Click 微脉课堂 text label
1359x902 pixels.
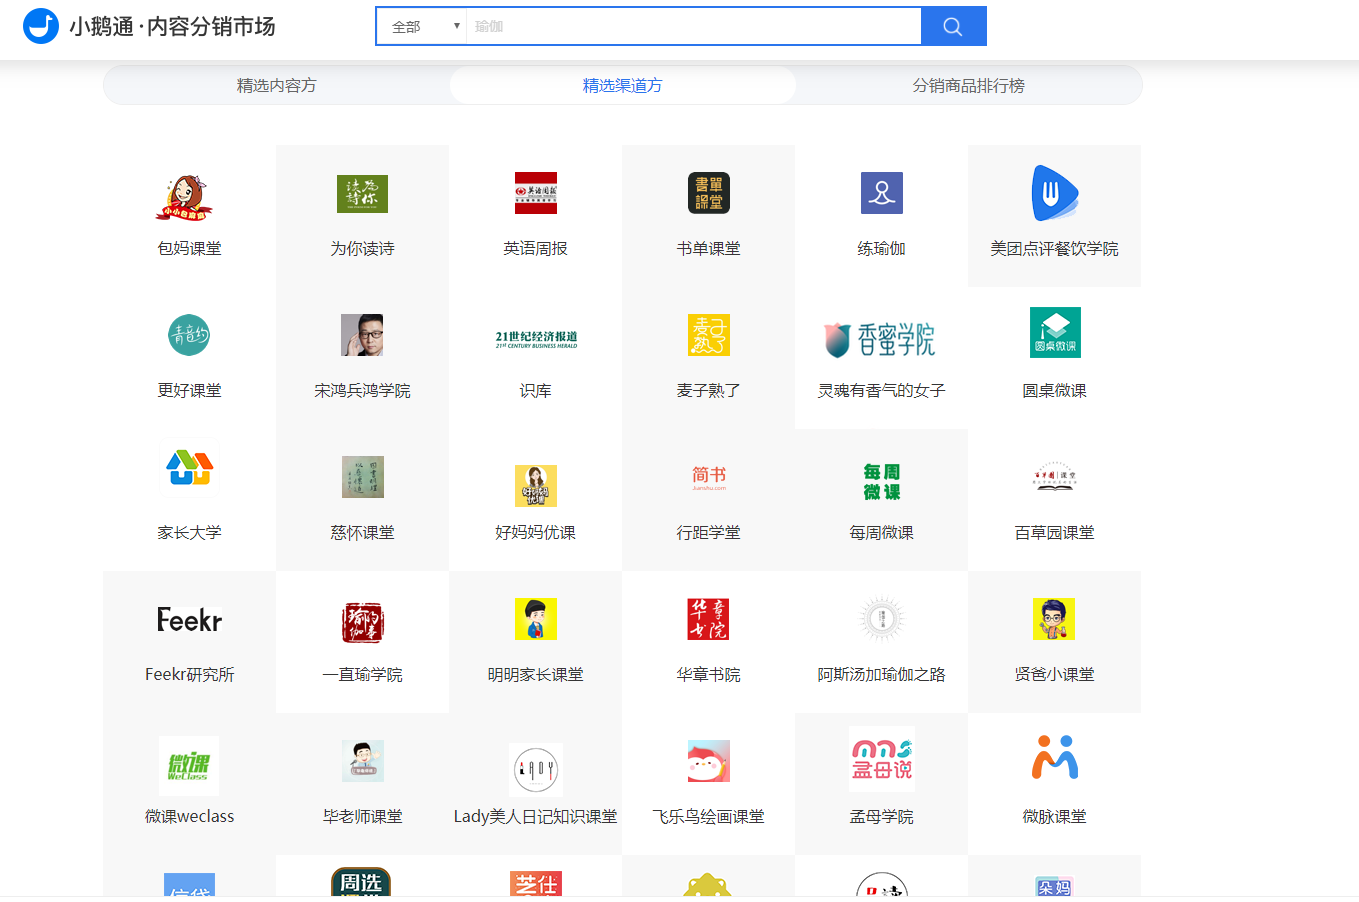pyautogui.click(x=1054, y=817)
